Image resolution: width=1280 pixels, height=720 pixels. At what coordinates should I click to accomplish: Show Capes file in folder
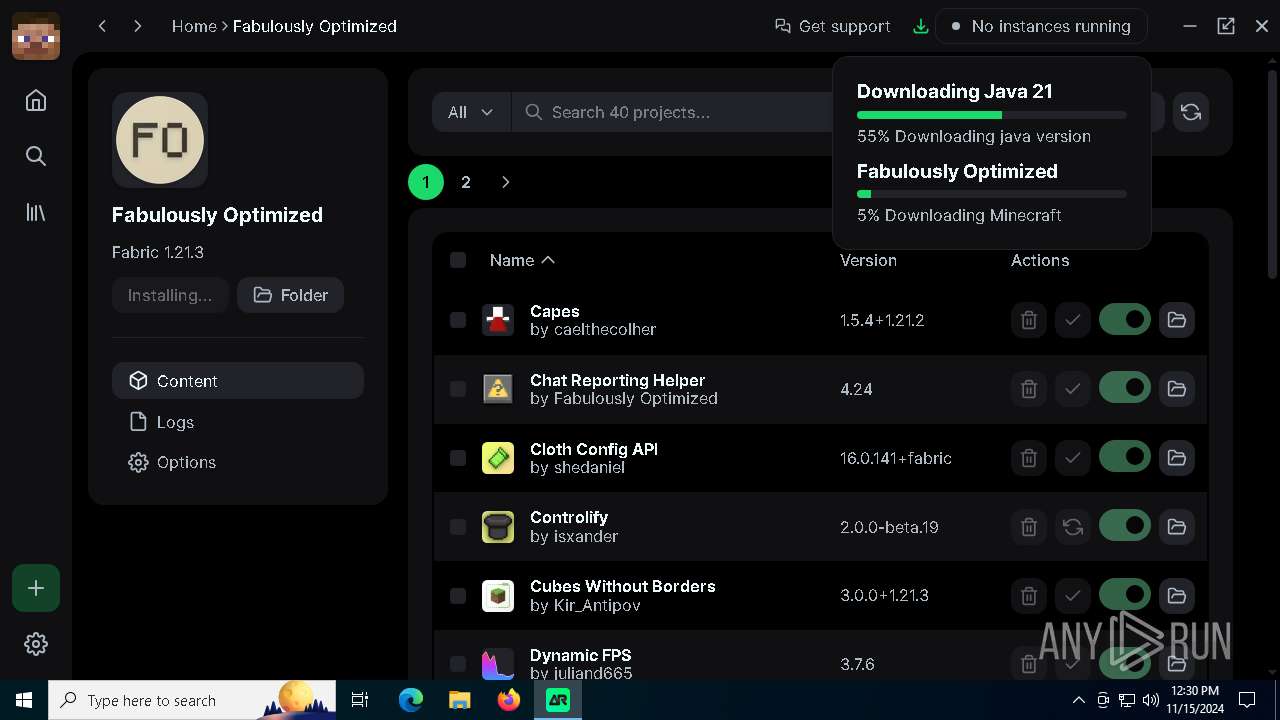coord(1177,320)
